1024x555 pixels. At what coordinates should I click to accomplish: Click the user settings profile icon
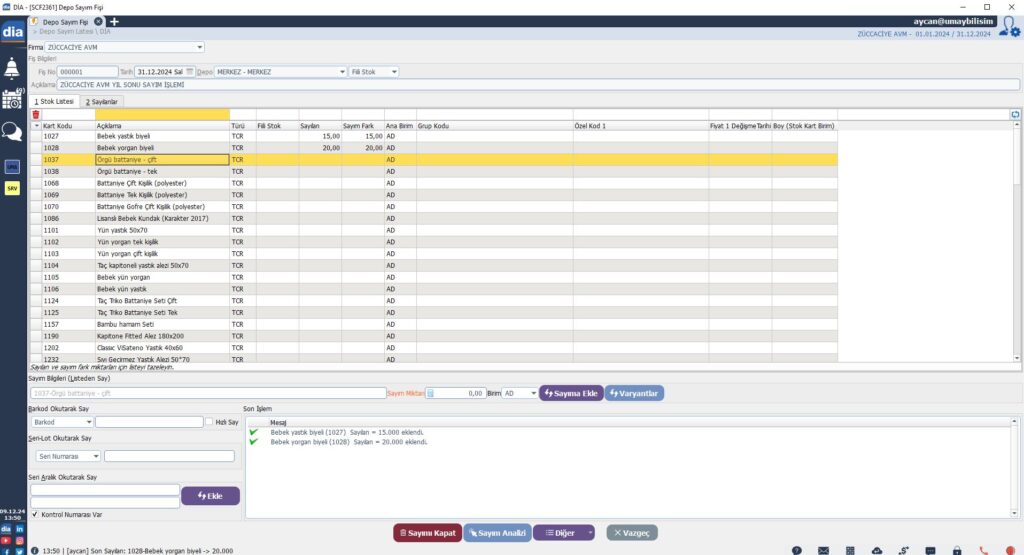(1010, 27)
